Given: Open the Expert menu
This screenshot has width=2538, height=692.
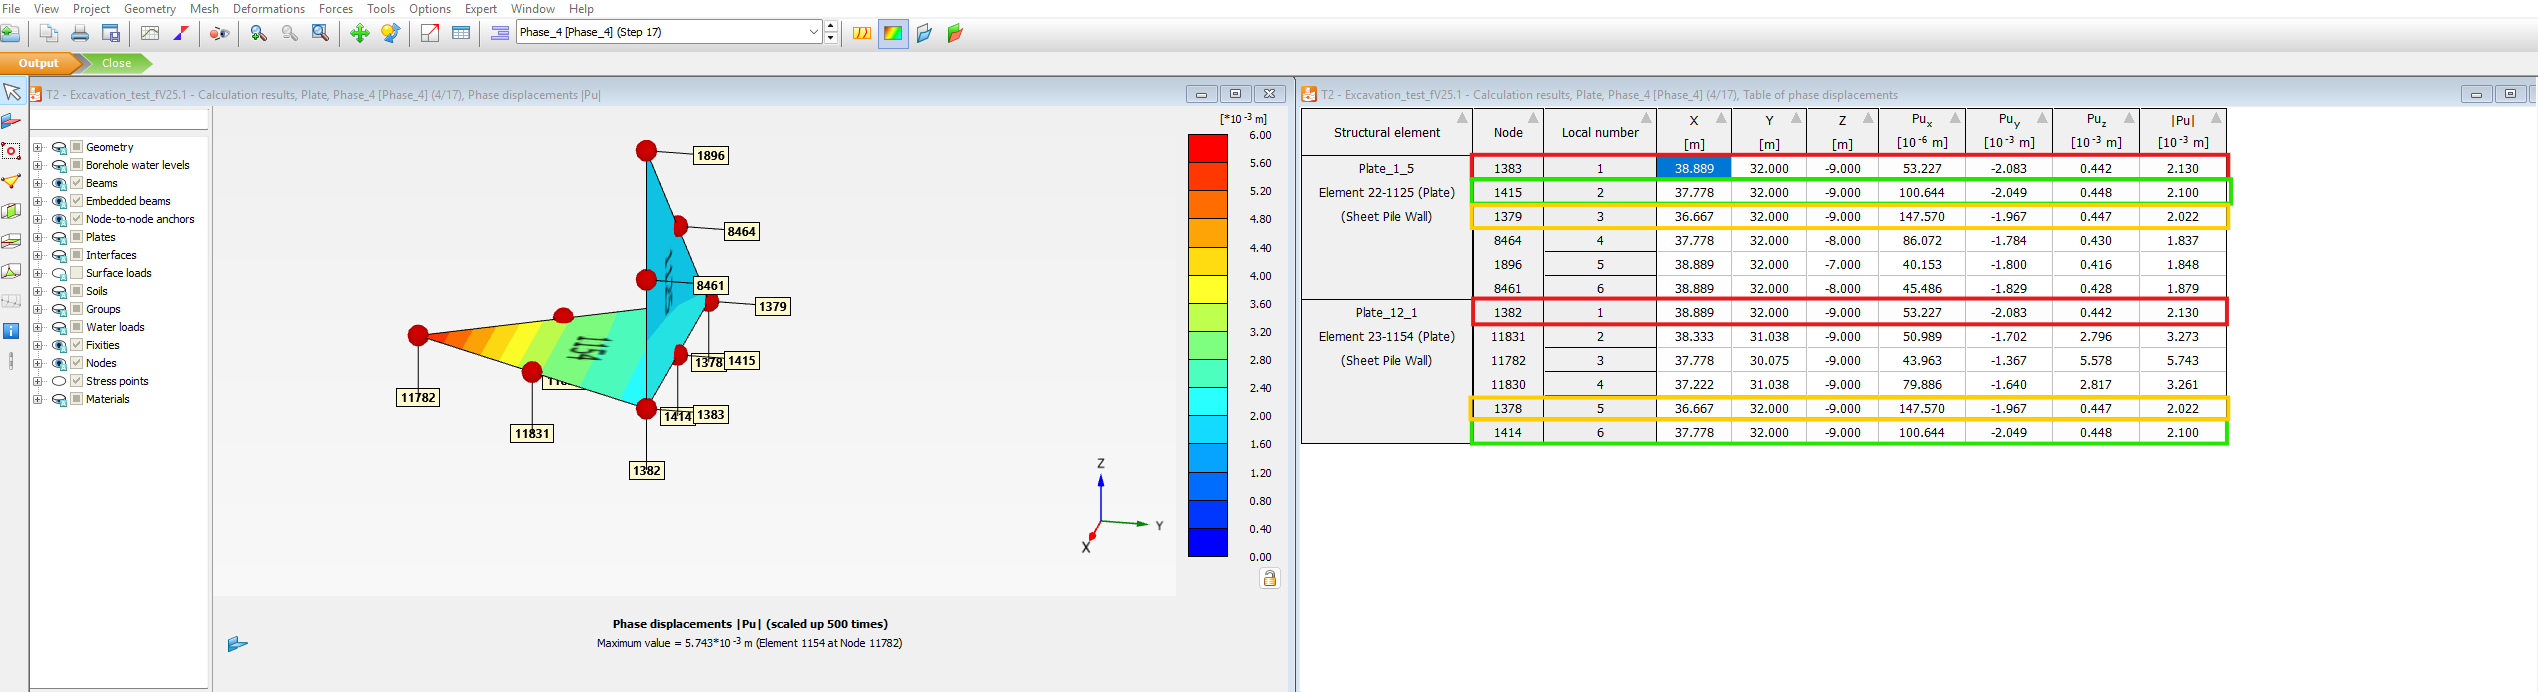Looking at the screenshot, I should click(x=481, y=9).
